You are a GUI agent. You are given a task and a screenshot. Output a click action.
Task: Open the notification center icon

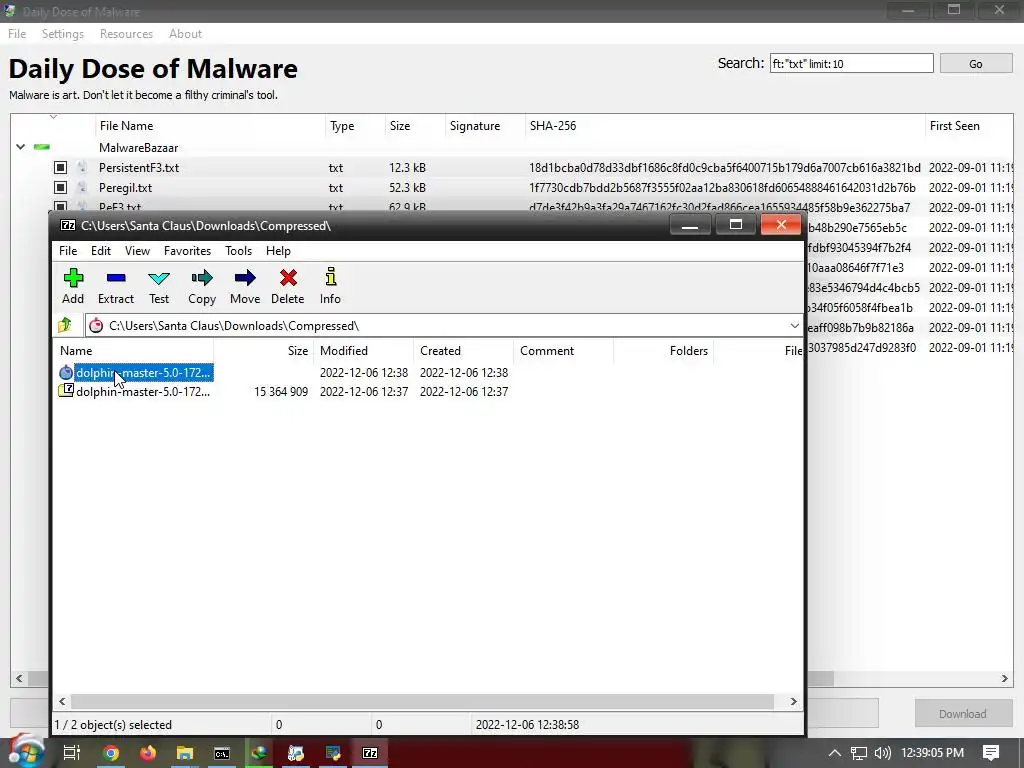pyautogui.click(x=991, y=753)
